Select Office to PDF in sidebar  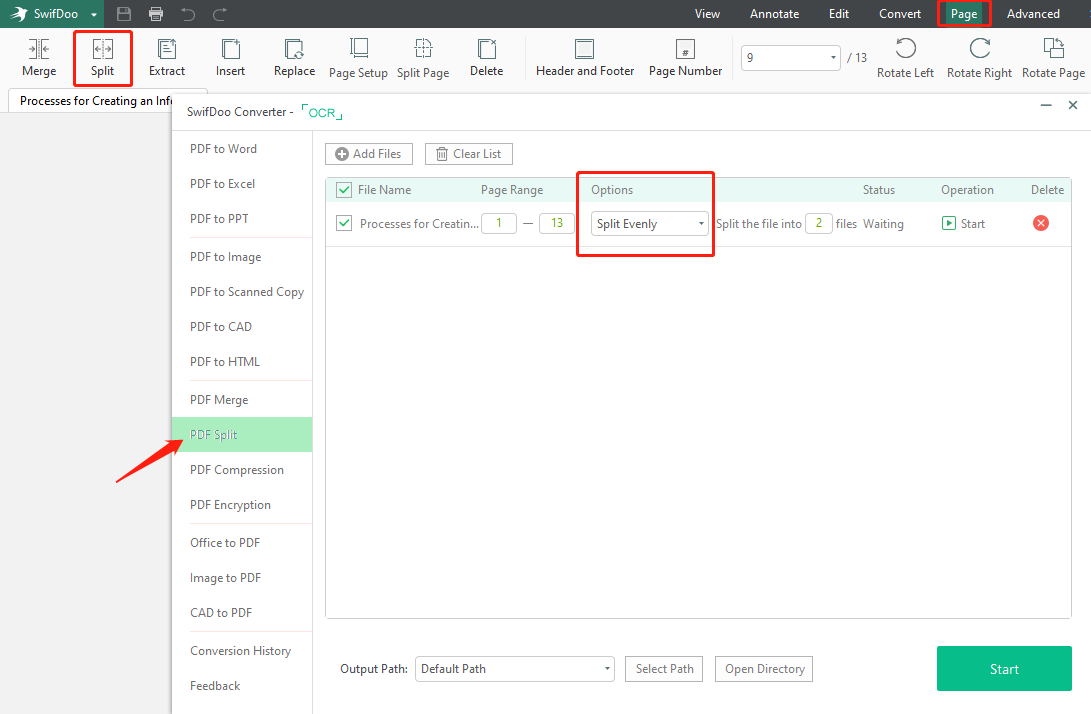click(225, 543)
